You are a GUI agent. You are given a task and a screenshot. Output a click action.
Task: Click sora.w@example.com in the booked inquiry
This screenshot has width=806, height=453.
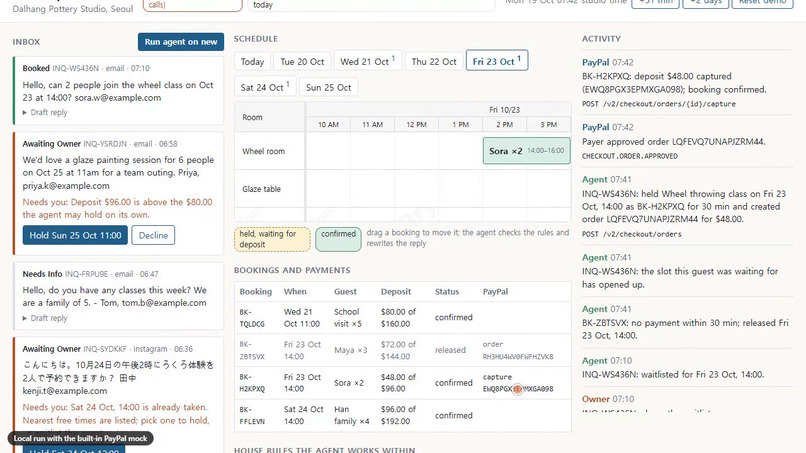point(118,98)
